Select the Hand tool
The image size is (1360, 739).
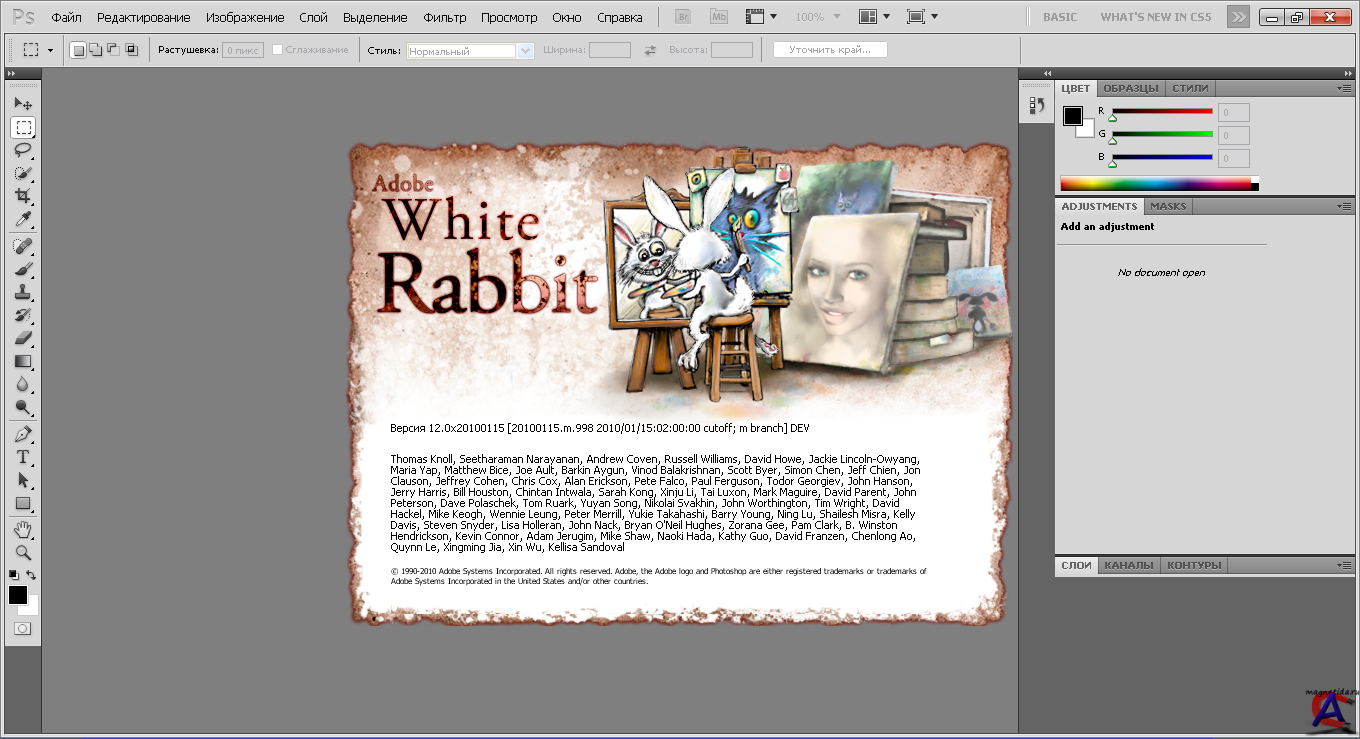click(23, 529)
